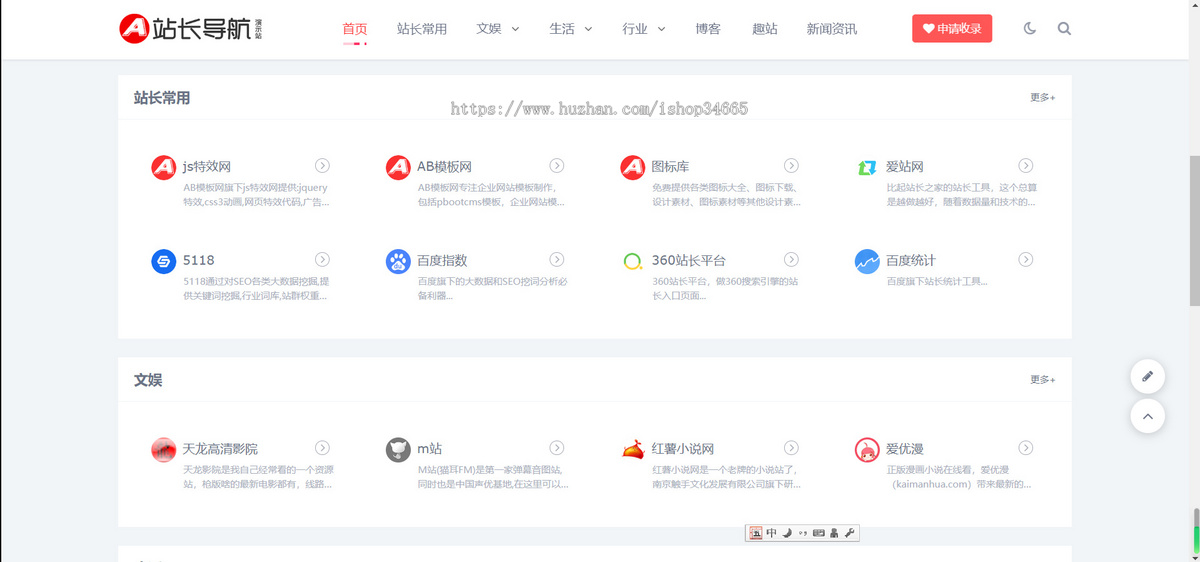Click the AB模板网 description text
The height and width of the screenshot is (562, 1200).
point(491,194)
